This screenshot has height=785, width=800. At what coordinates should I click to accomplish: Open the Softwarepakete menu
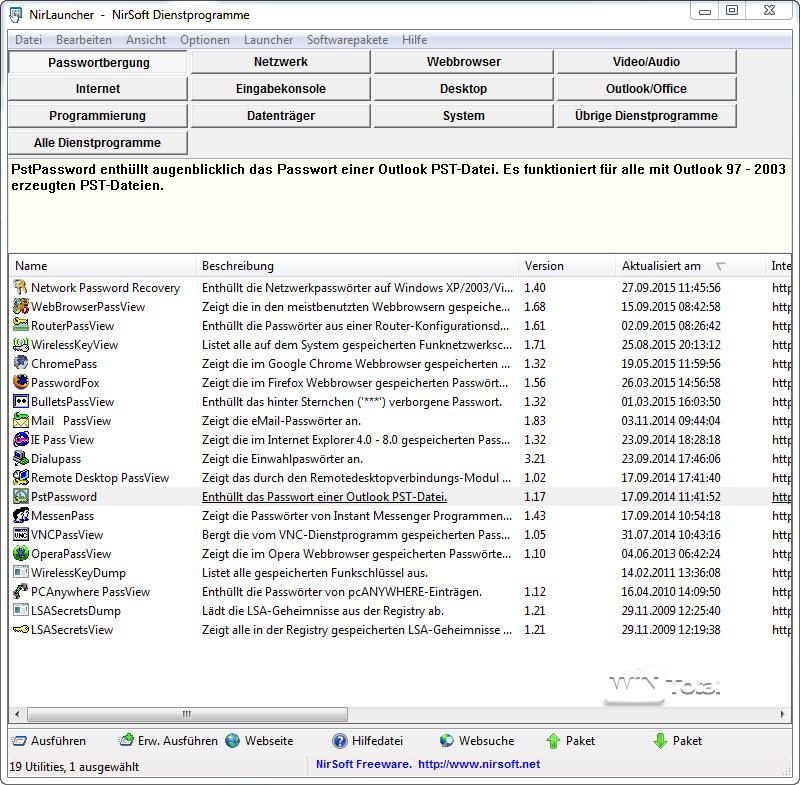click(x=347, y=40)
